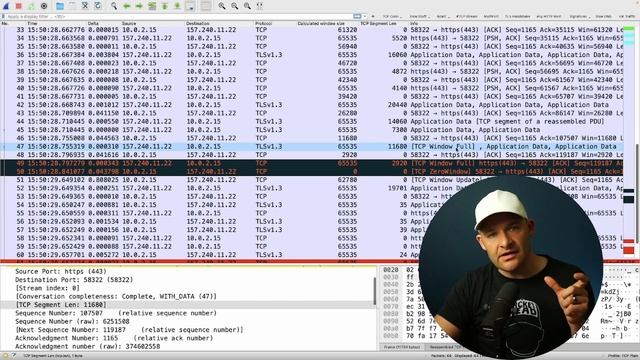Select the highlighted TCP Segment Len: 11680 detail line

[x=187, y=304]
